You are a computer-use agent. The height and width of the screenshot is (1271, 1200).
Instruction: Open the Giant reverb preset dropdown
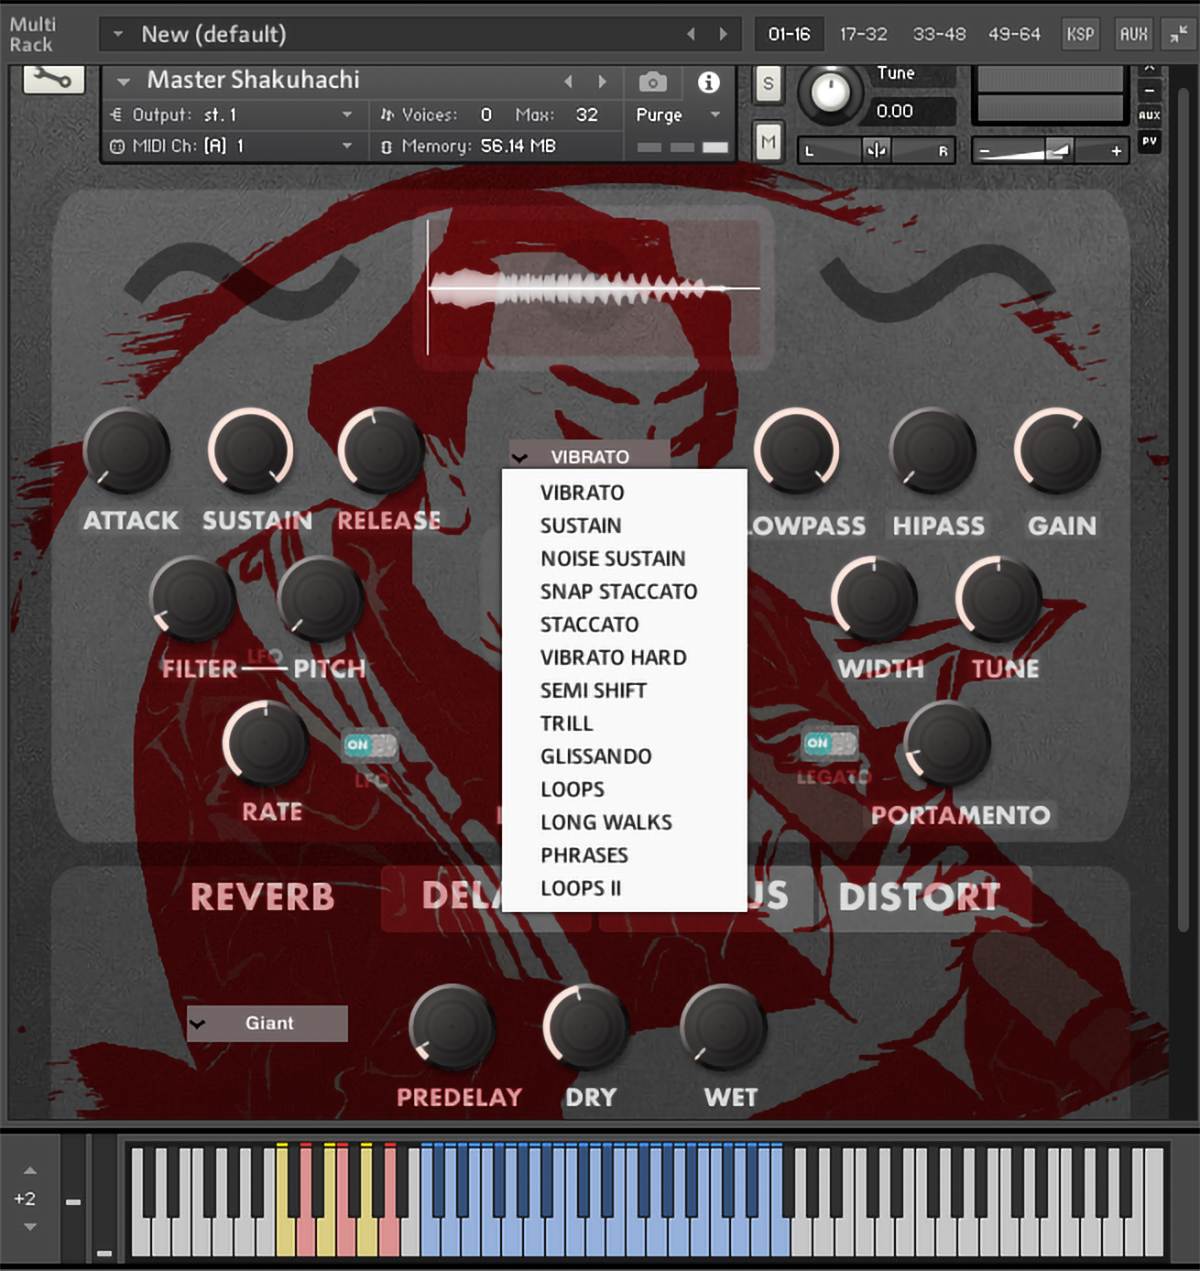click(267, 1023)
